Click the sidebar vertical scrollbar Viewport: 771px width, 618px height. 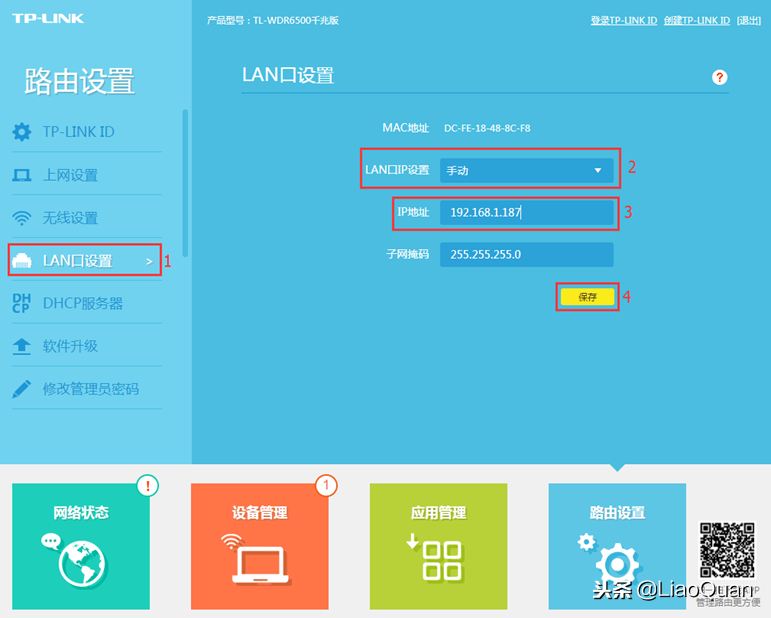pos(185,183)
